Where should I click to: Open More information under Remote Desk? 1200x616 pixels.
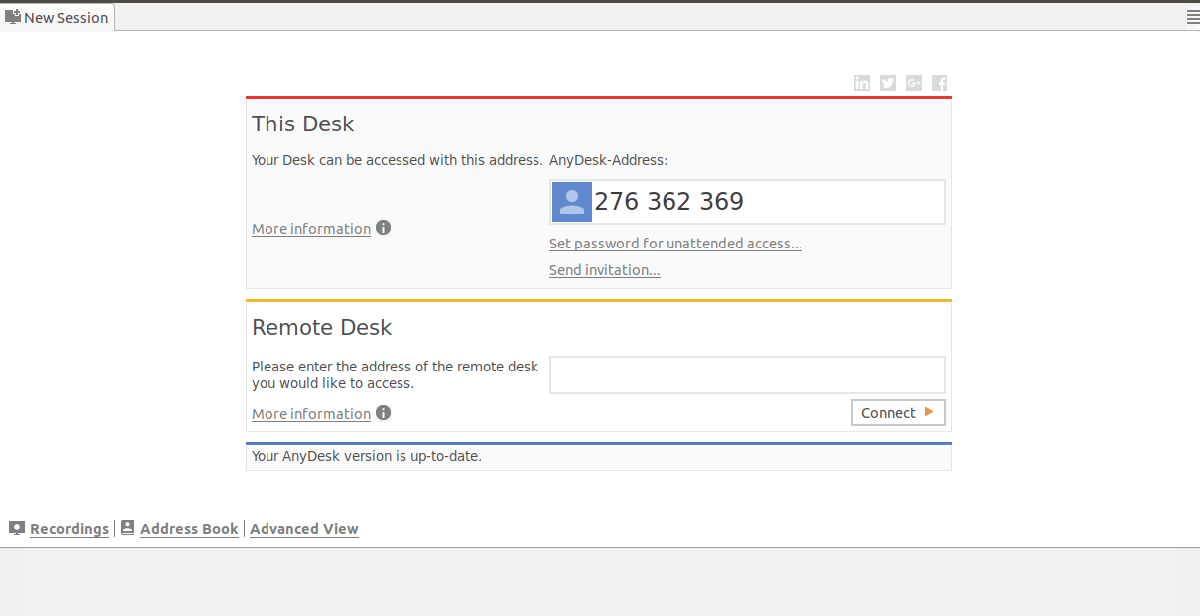coord(311,414)
